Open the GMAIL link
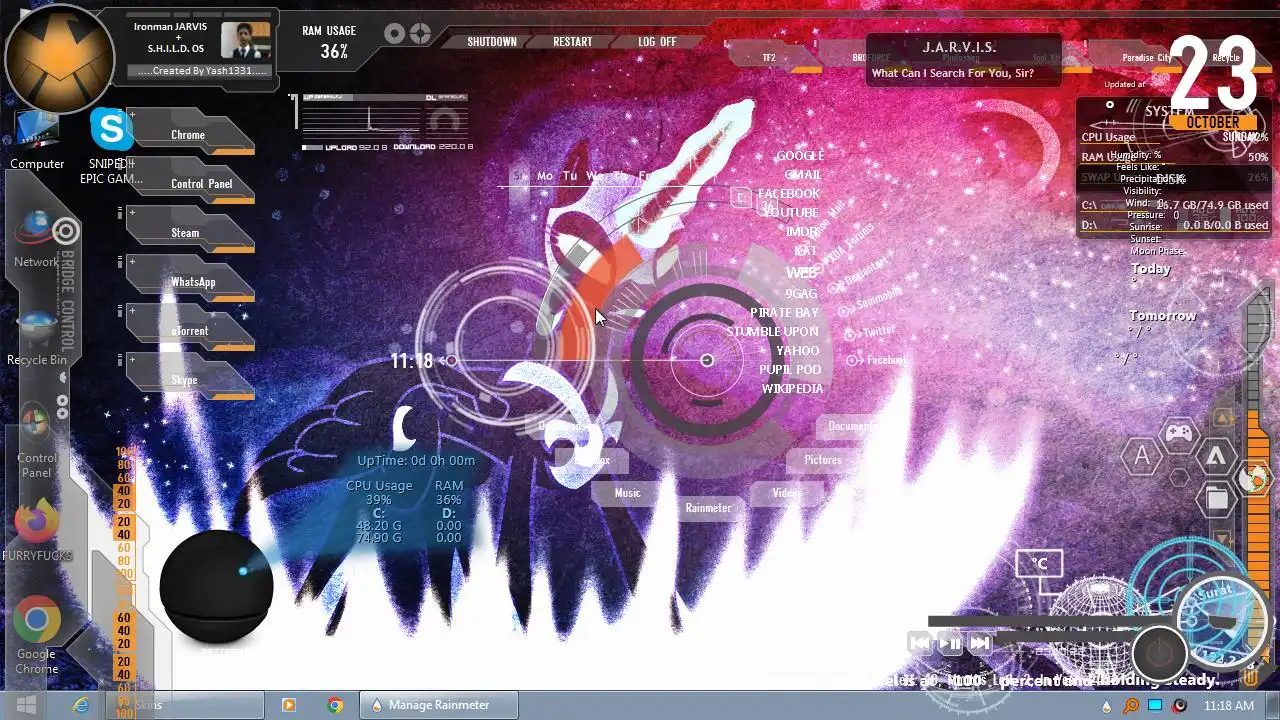Viewport: 1280px width, 720px height. 803,175
